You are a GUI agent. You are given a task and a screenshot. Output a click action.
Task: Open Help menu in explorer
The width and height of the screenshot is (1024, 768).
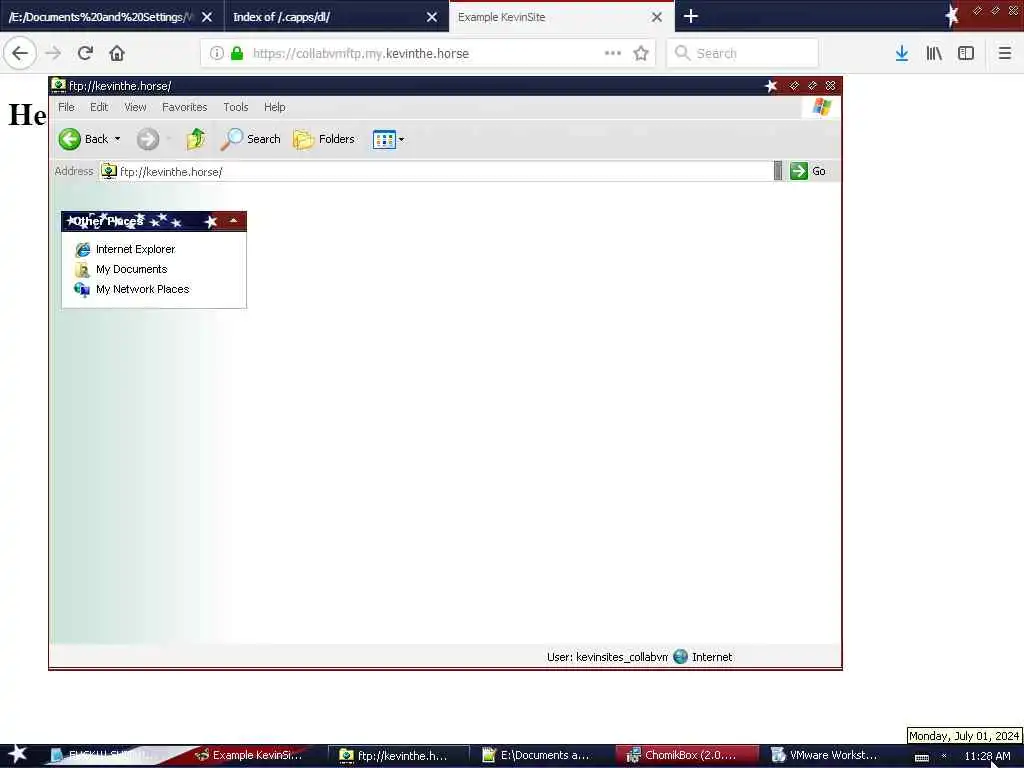click(x=274, y=107)
